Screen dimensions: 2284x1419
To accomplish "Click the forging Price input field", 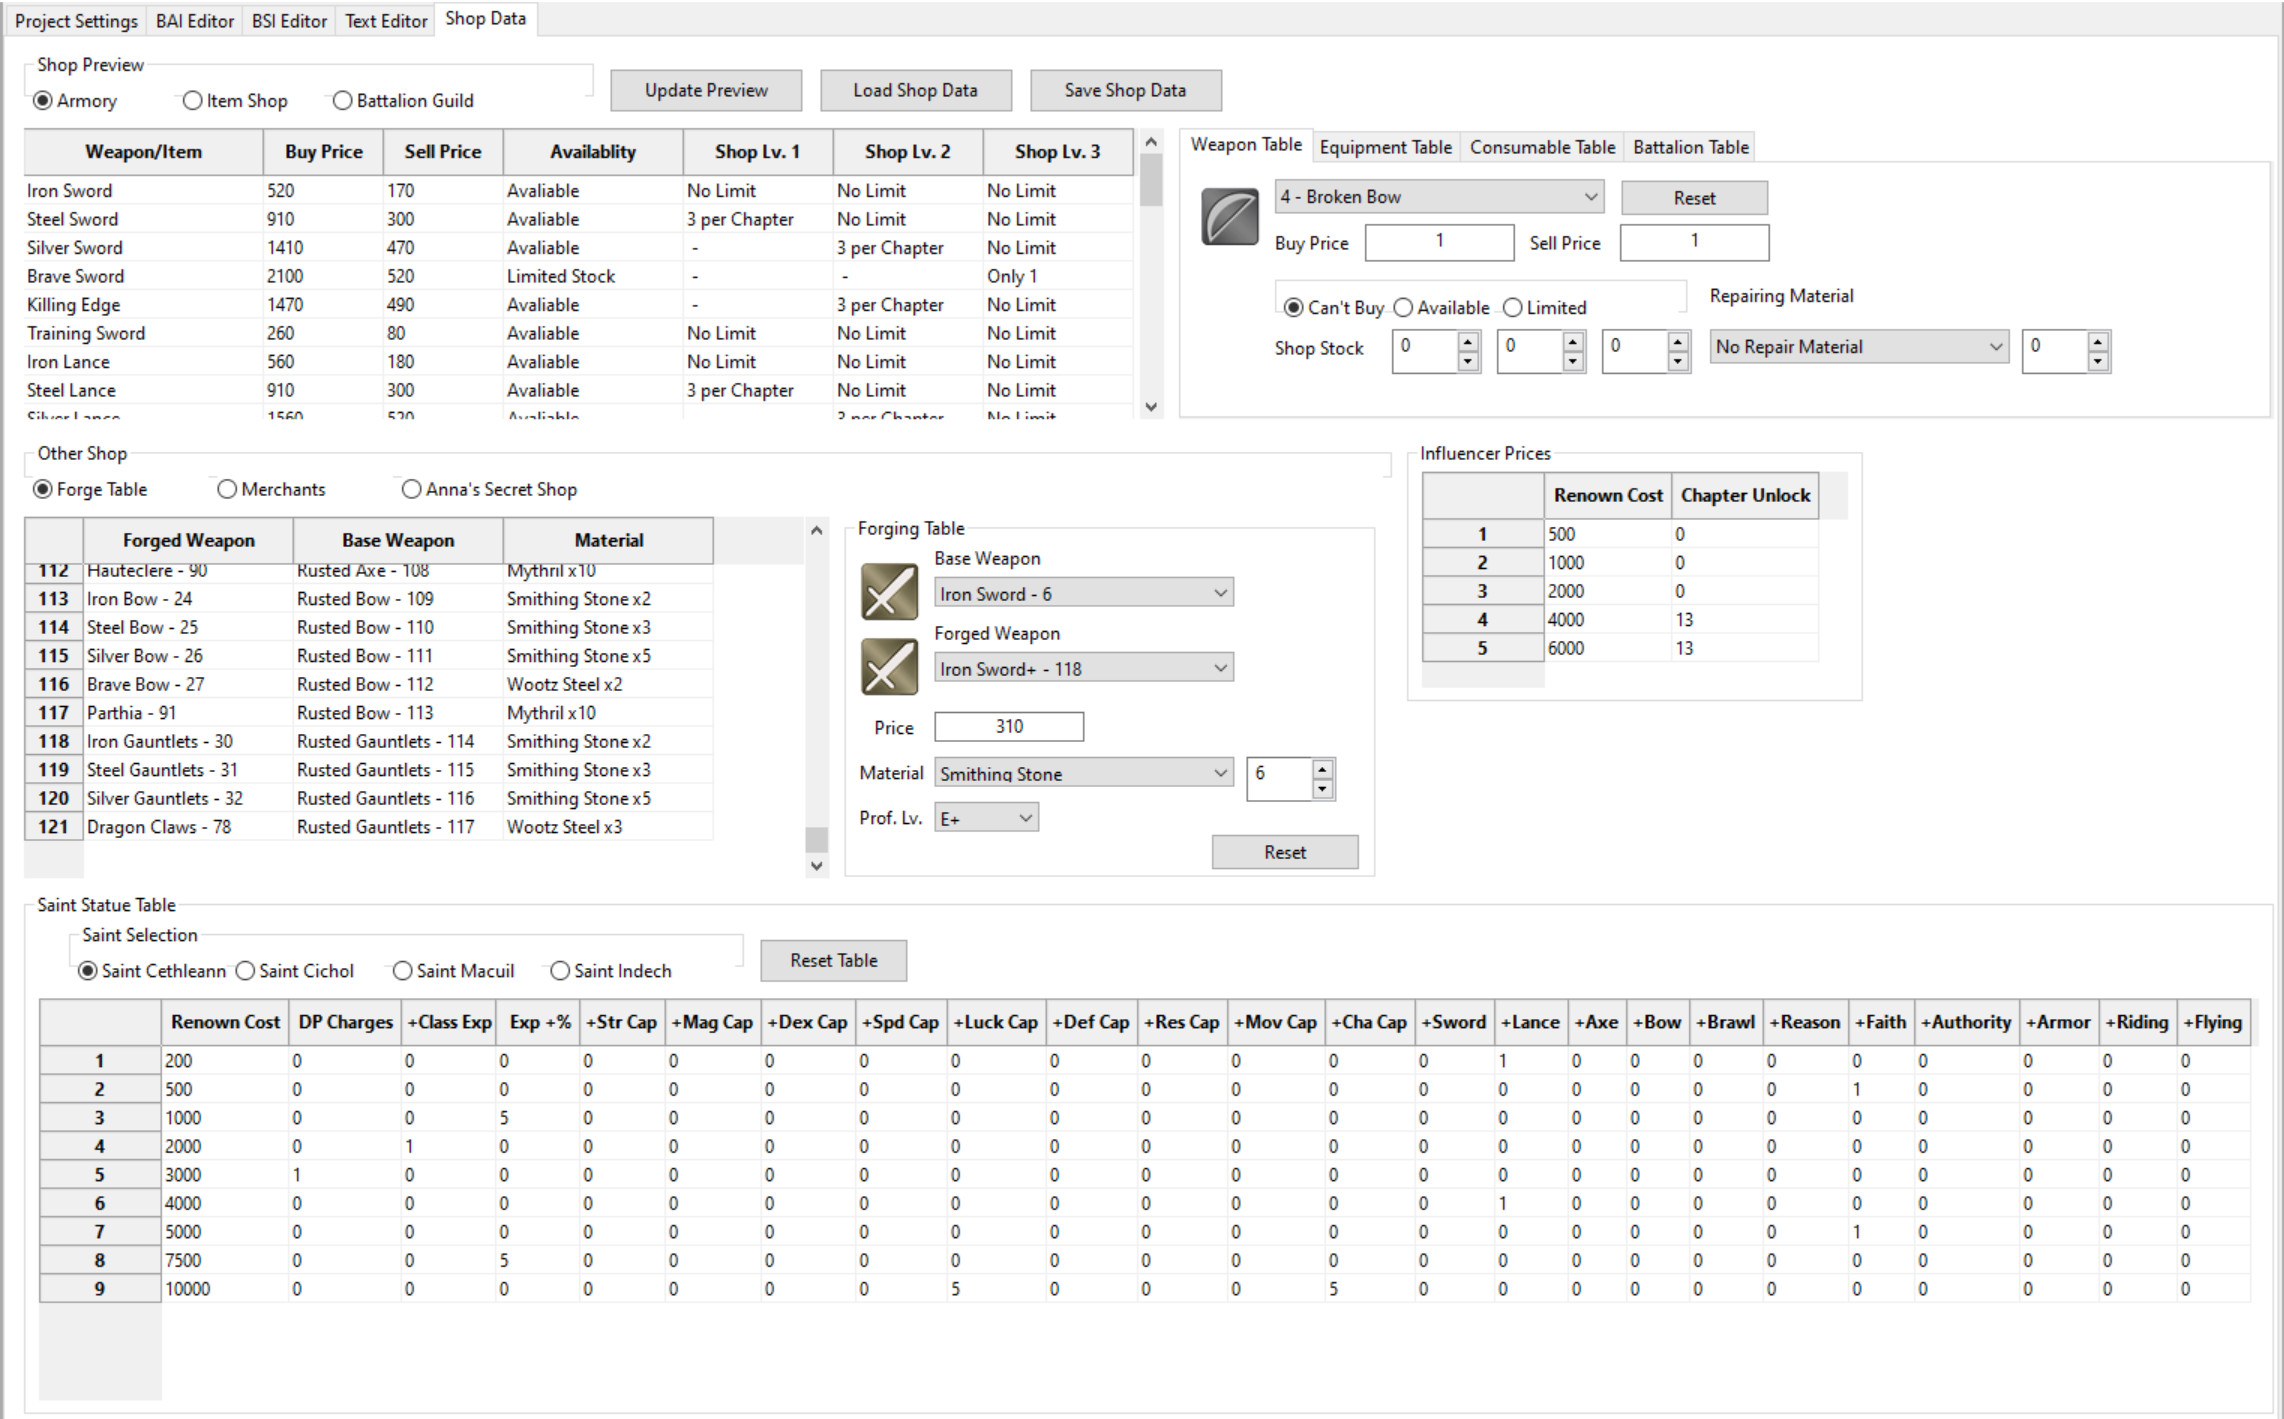I will click(1008, 726).
